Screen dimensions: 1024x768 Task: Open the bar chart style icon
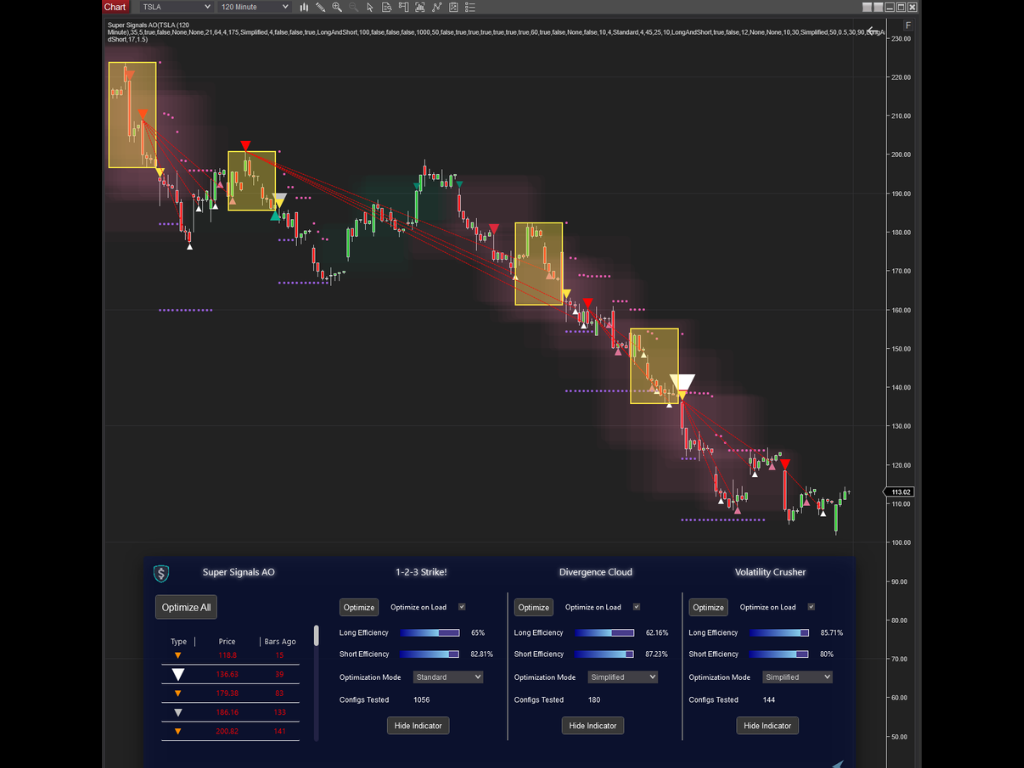[304, 7]
